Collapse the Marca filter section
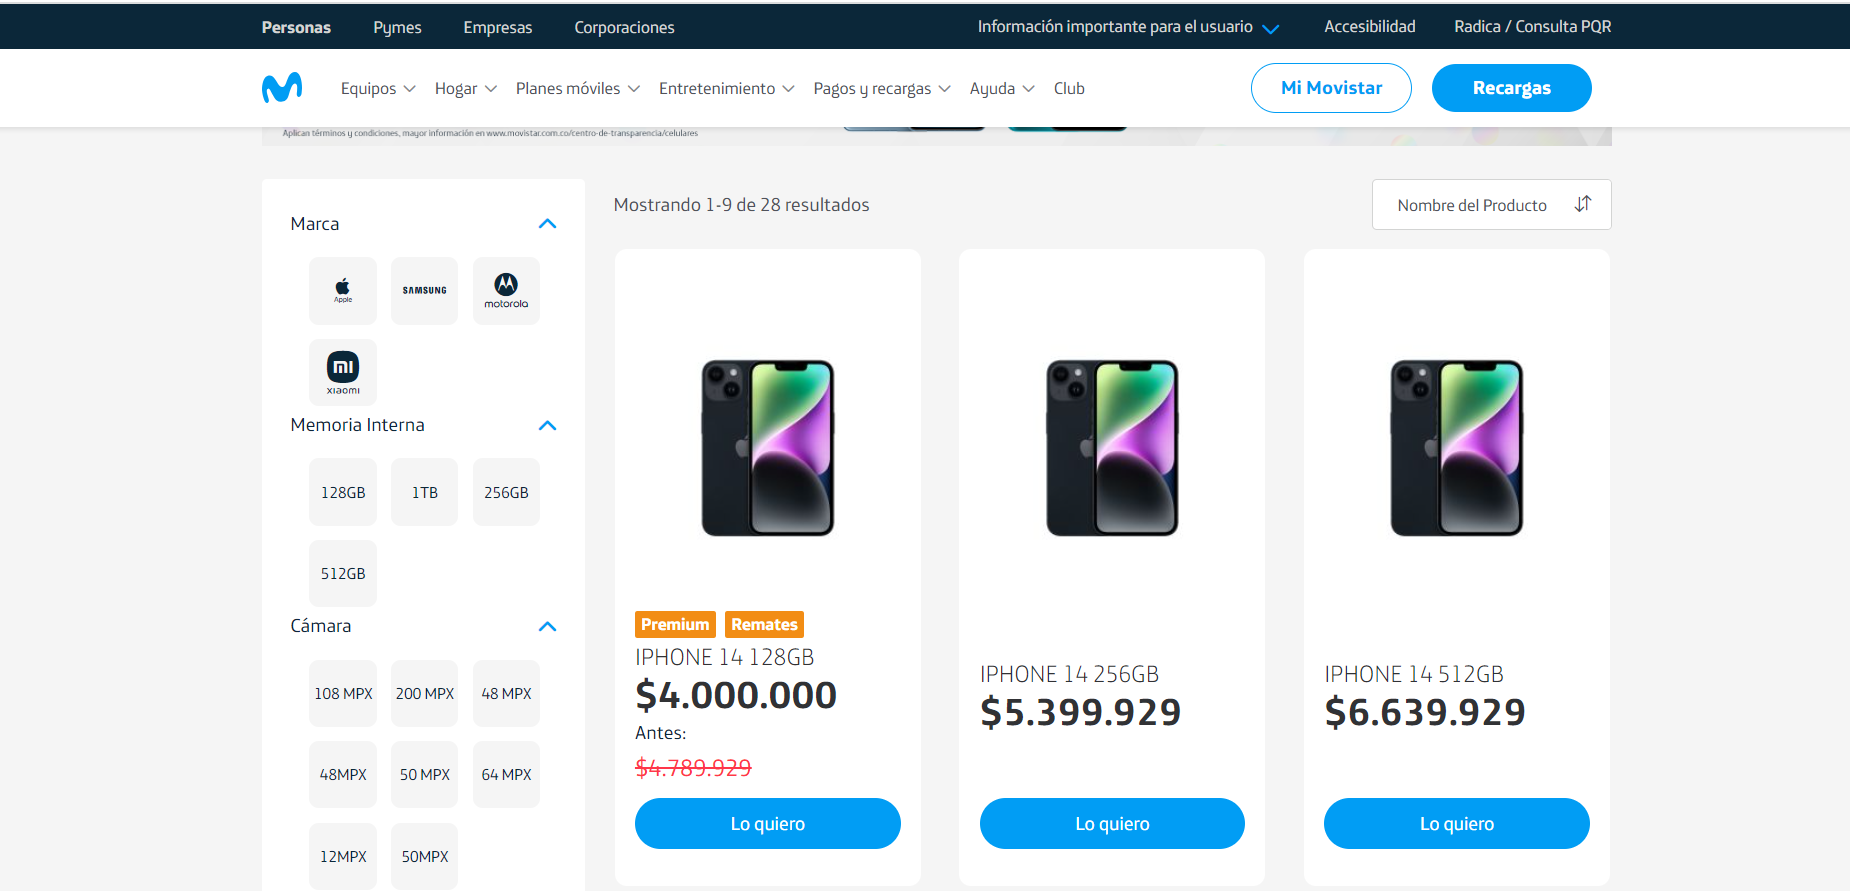 [547, 224]
